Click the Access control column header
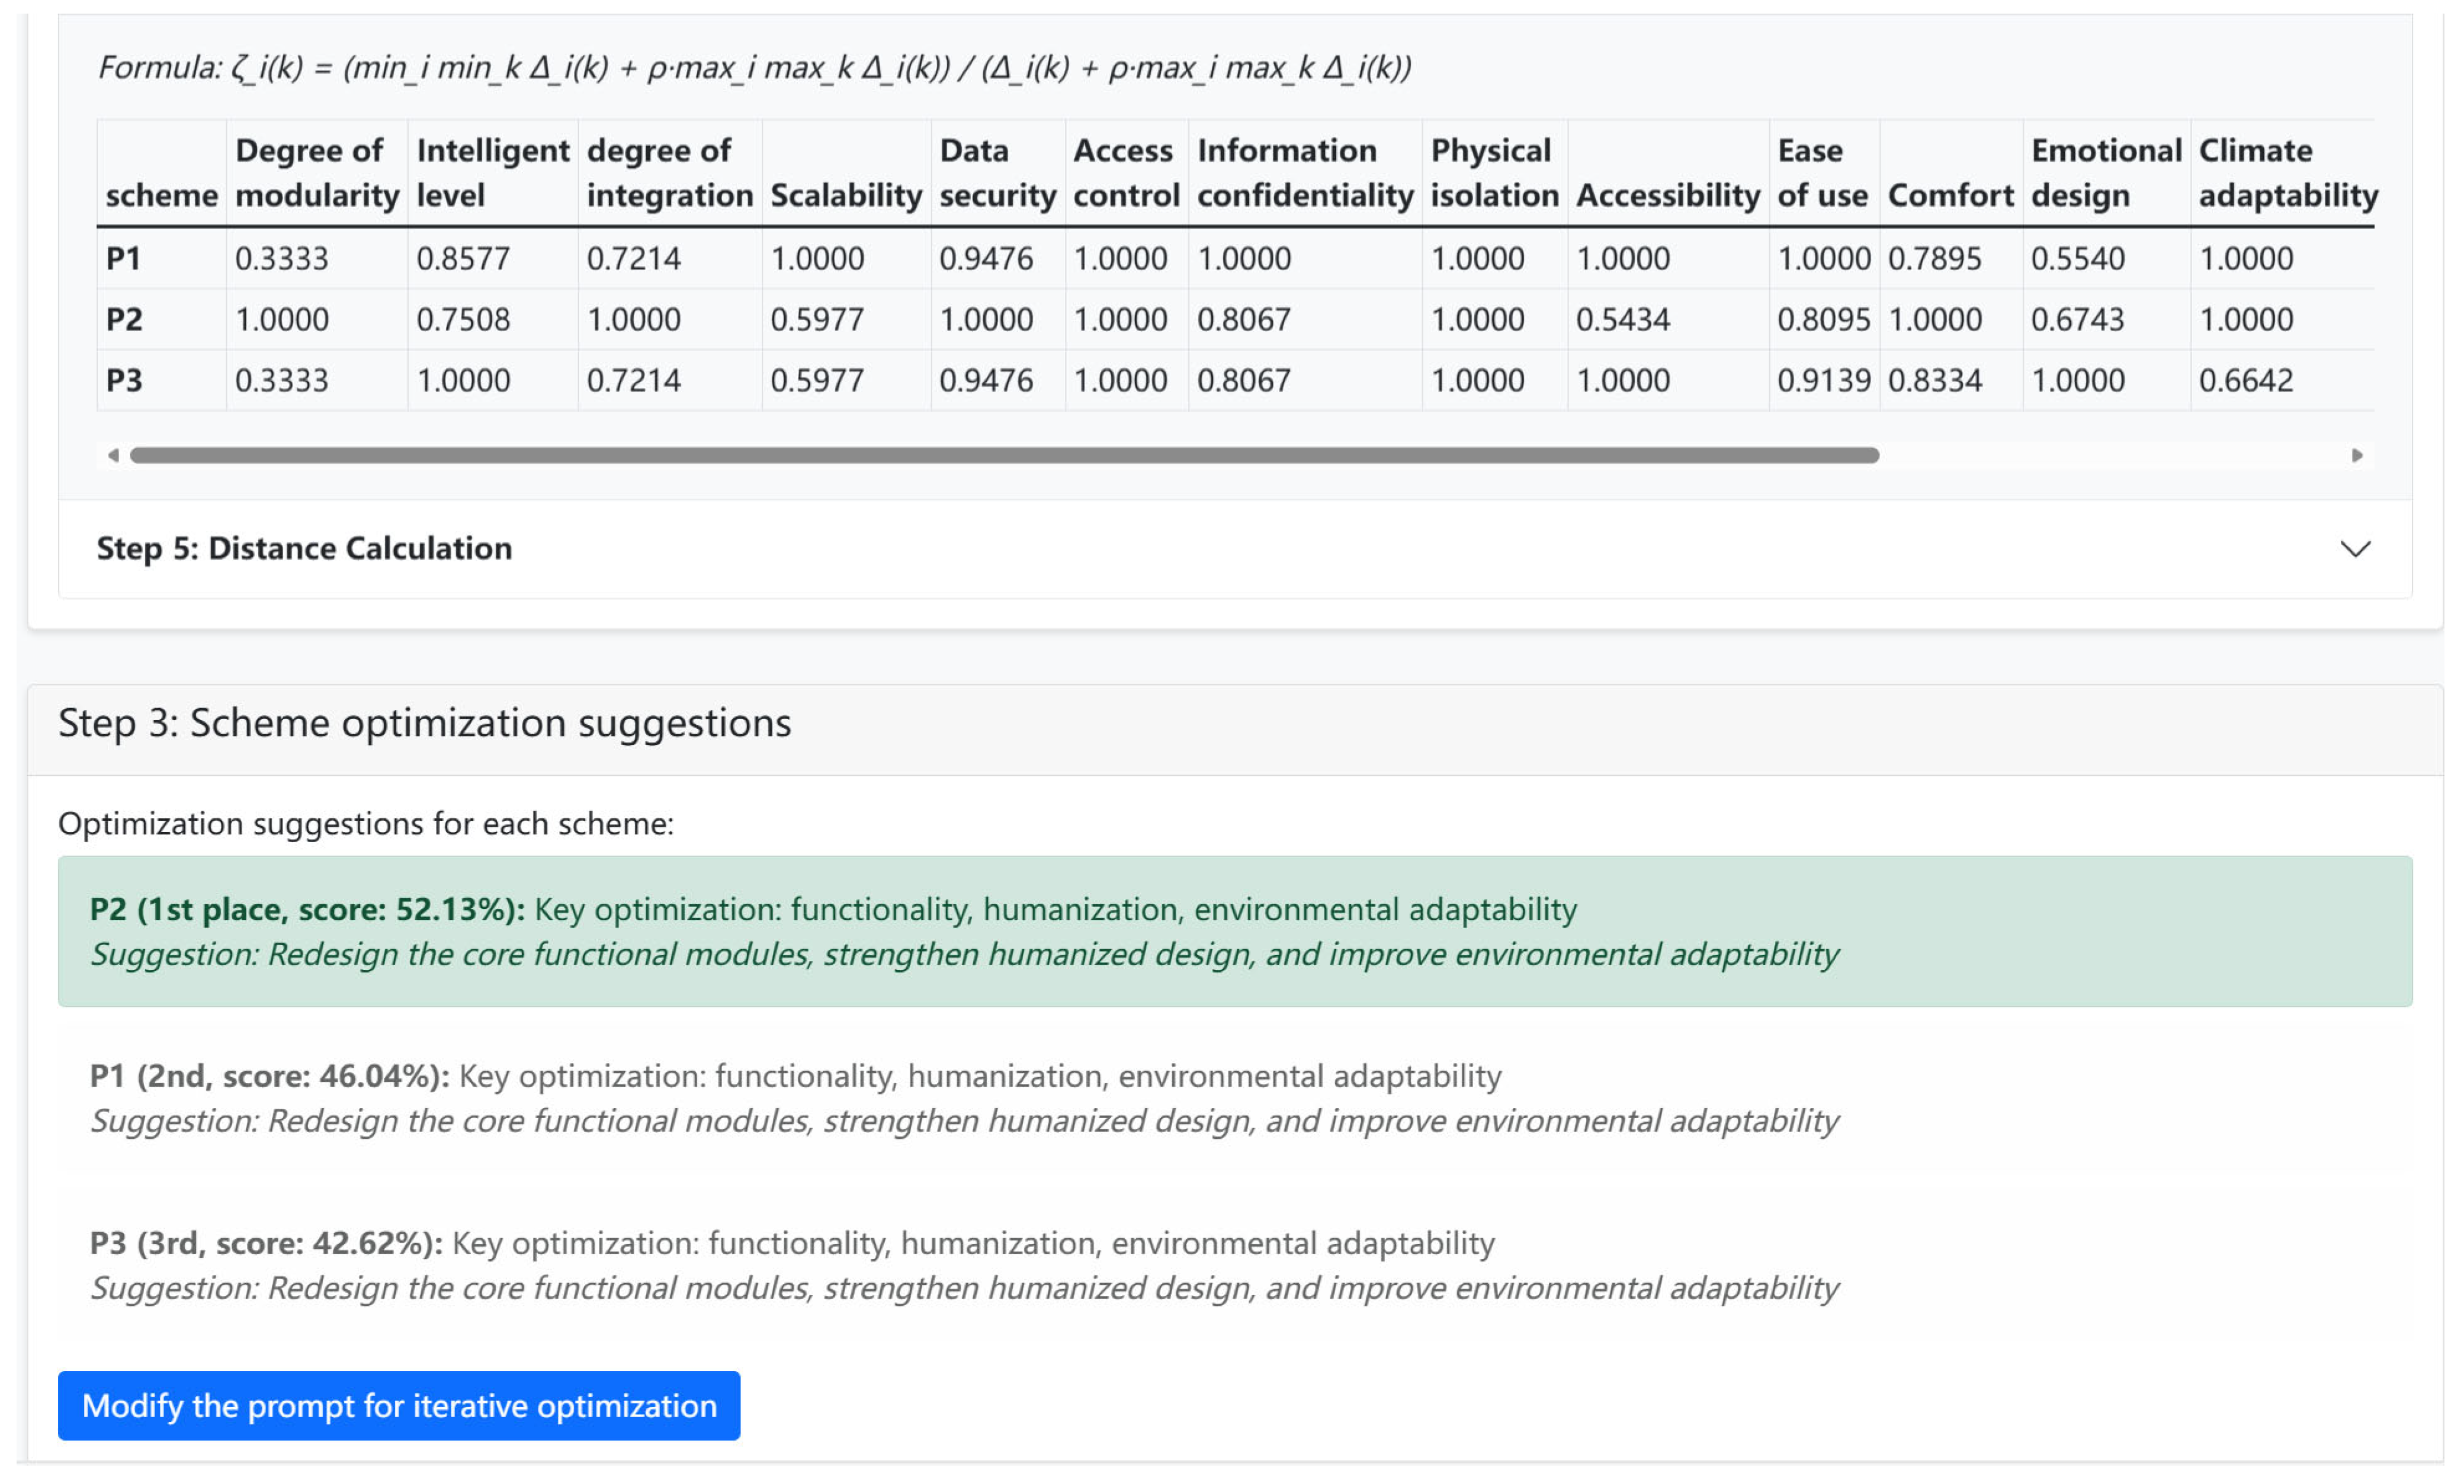 (1126, 172)
